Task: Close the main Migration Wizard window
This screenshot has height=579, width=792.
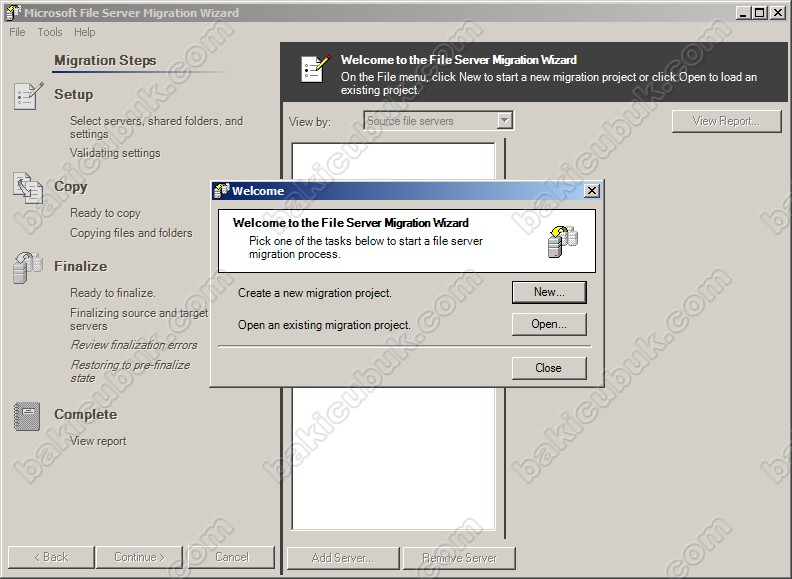Action: (777, 13)
